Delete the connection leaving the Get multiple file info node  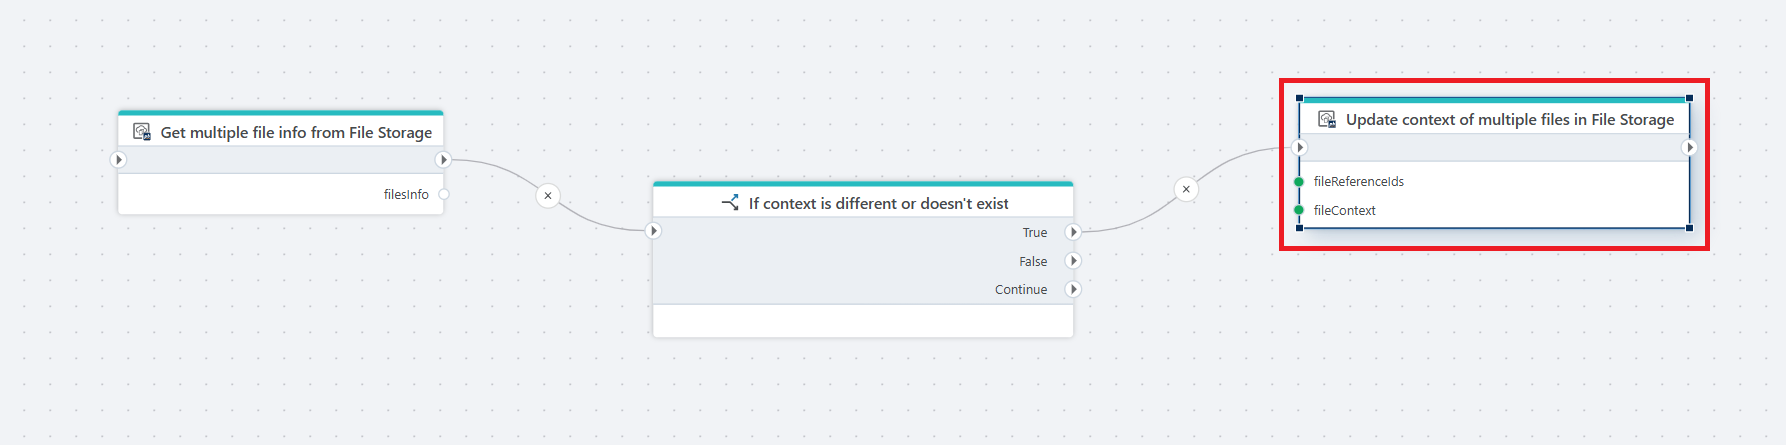click(x=548, y=196)
